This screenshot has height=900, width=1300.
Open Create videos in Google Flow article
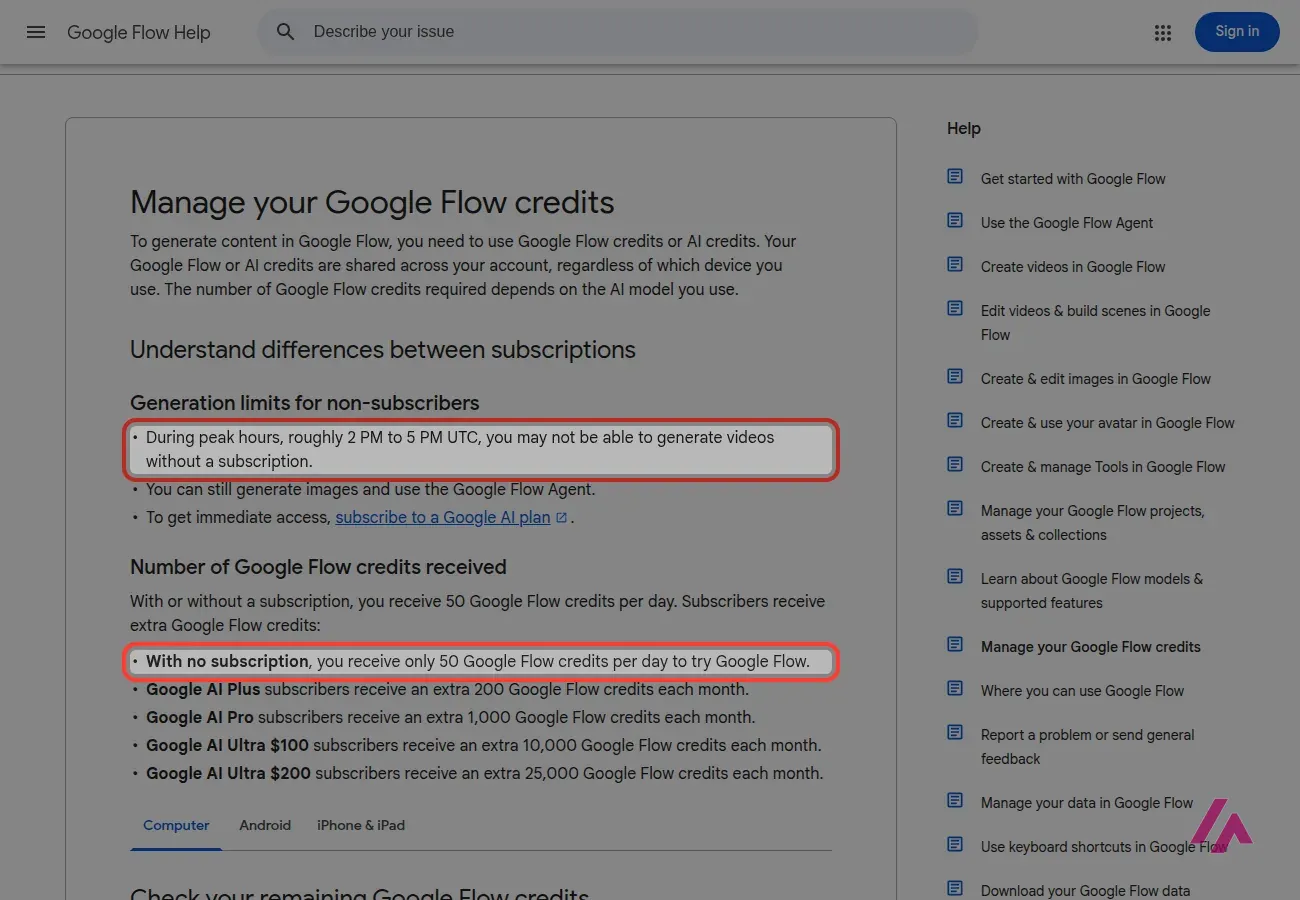1073,267
